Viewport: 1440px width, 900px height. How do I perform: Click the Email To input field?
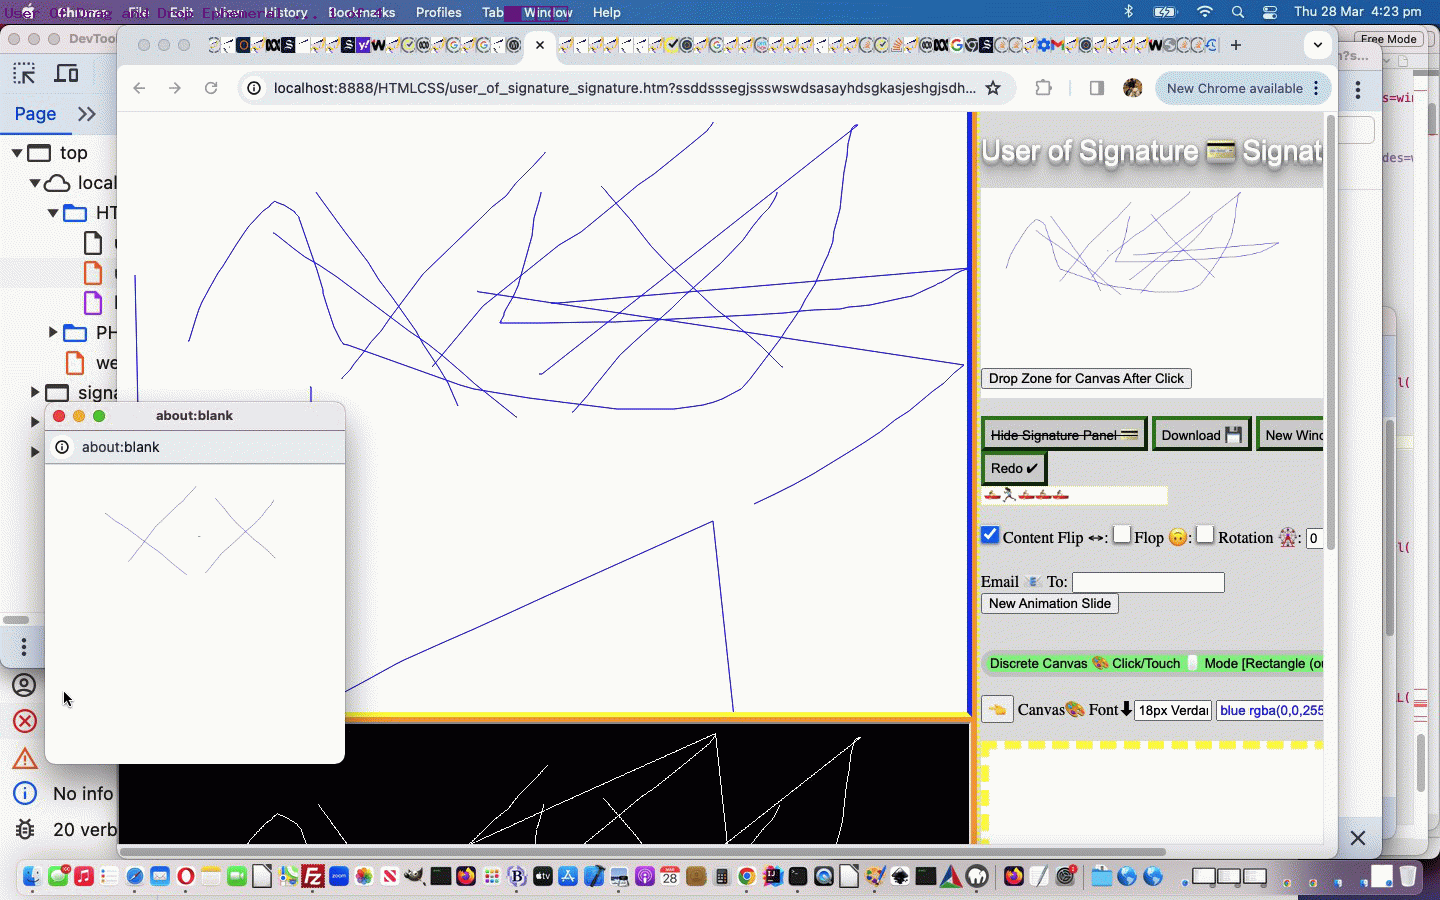tap(1147, 581)
